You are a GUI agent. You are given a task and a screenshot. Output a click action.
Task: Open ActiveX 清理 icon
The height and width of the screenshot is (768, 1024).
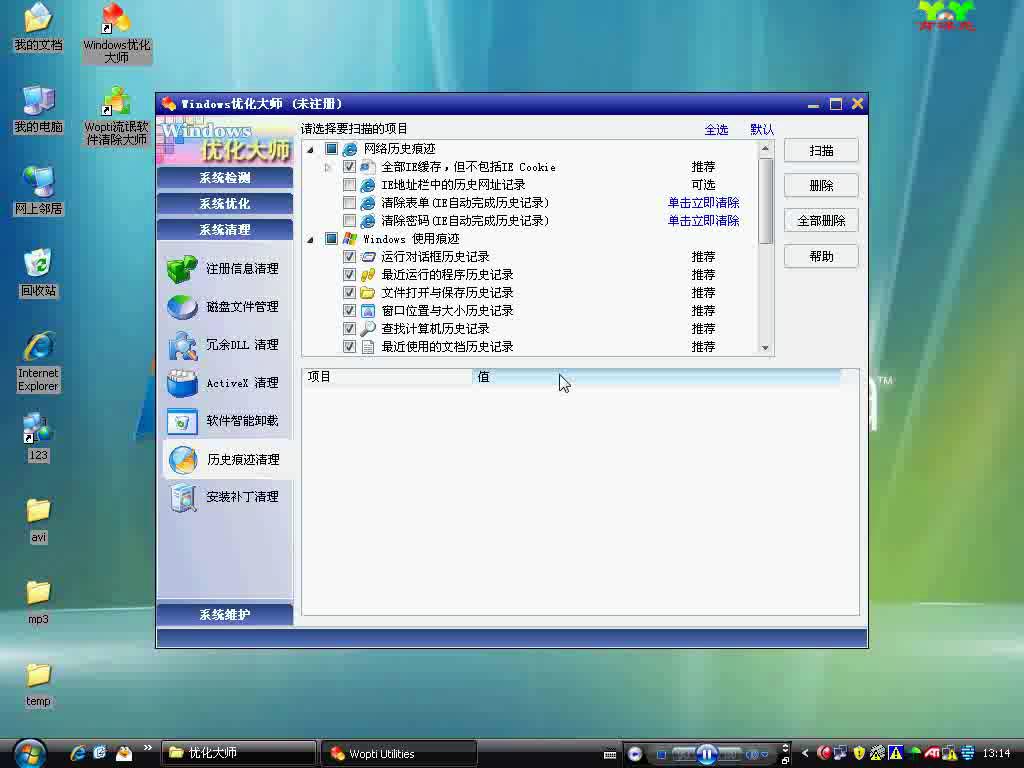point(182,383)
